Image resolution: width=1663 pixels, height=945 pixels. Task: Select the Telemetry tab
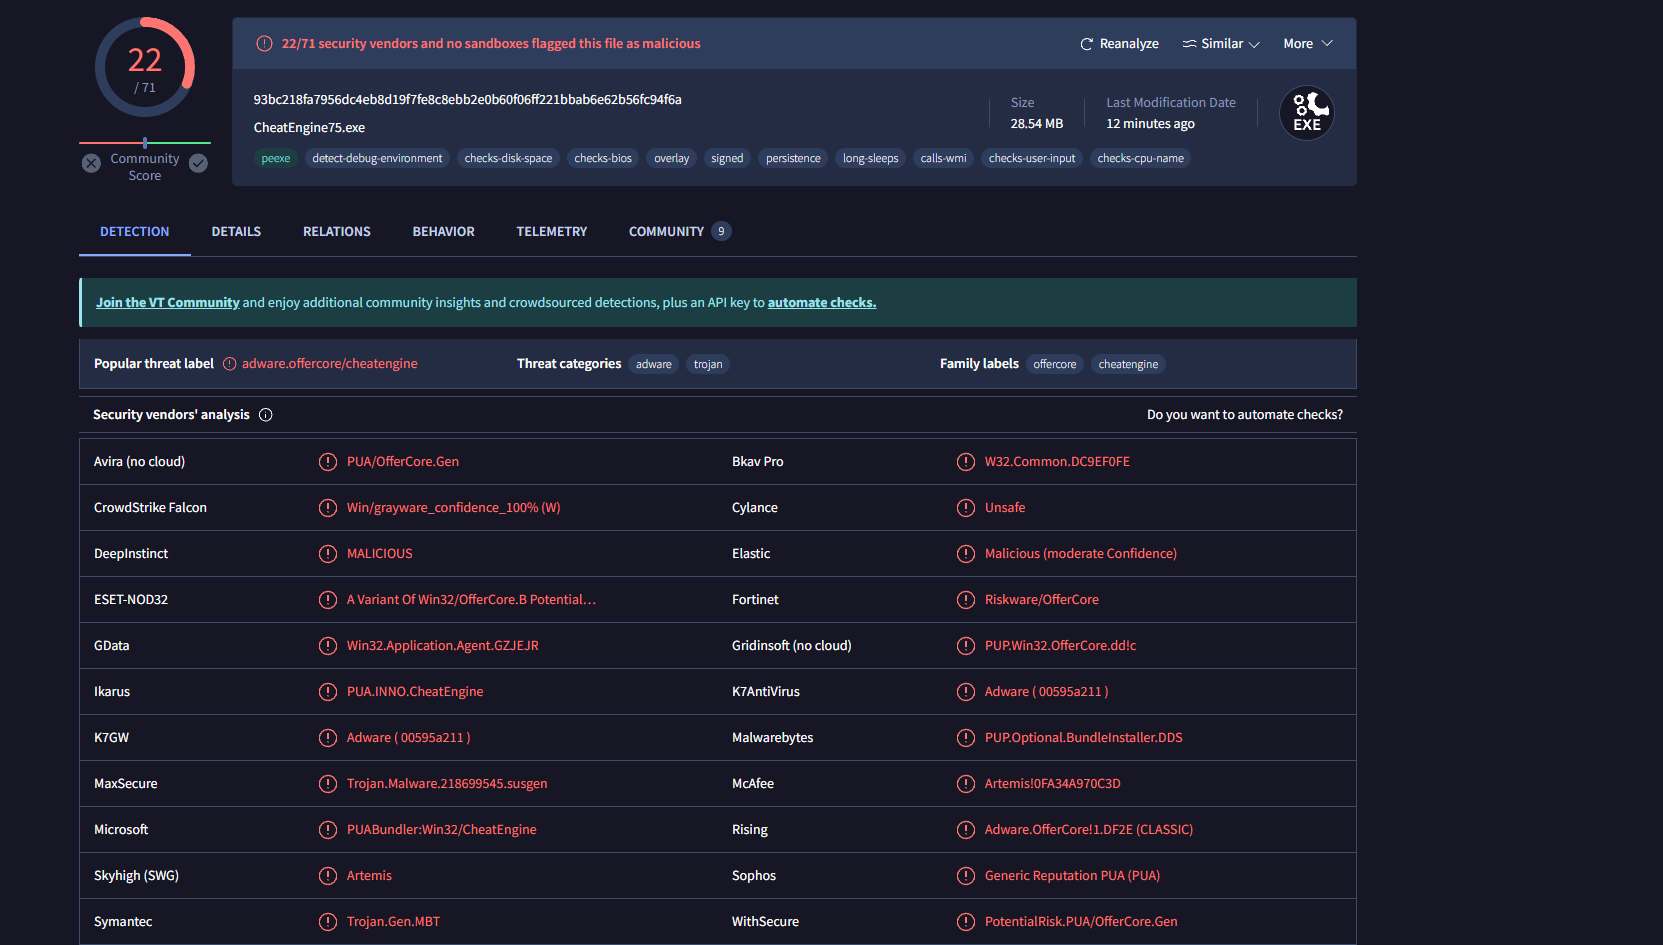point(552,232)
